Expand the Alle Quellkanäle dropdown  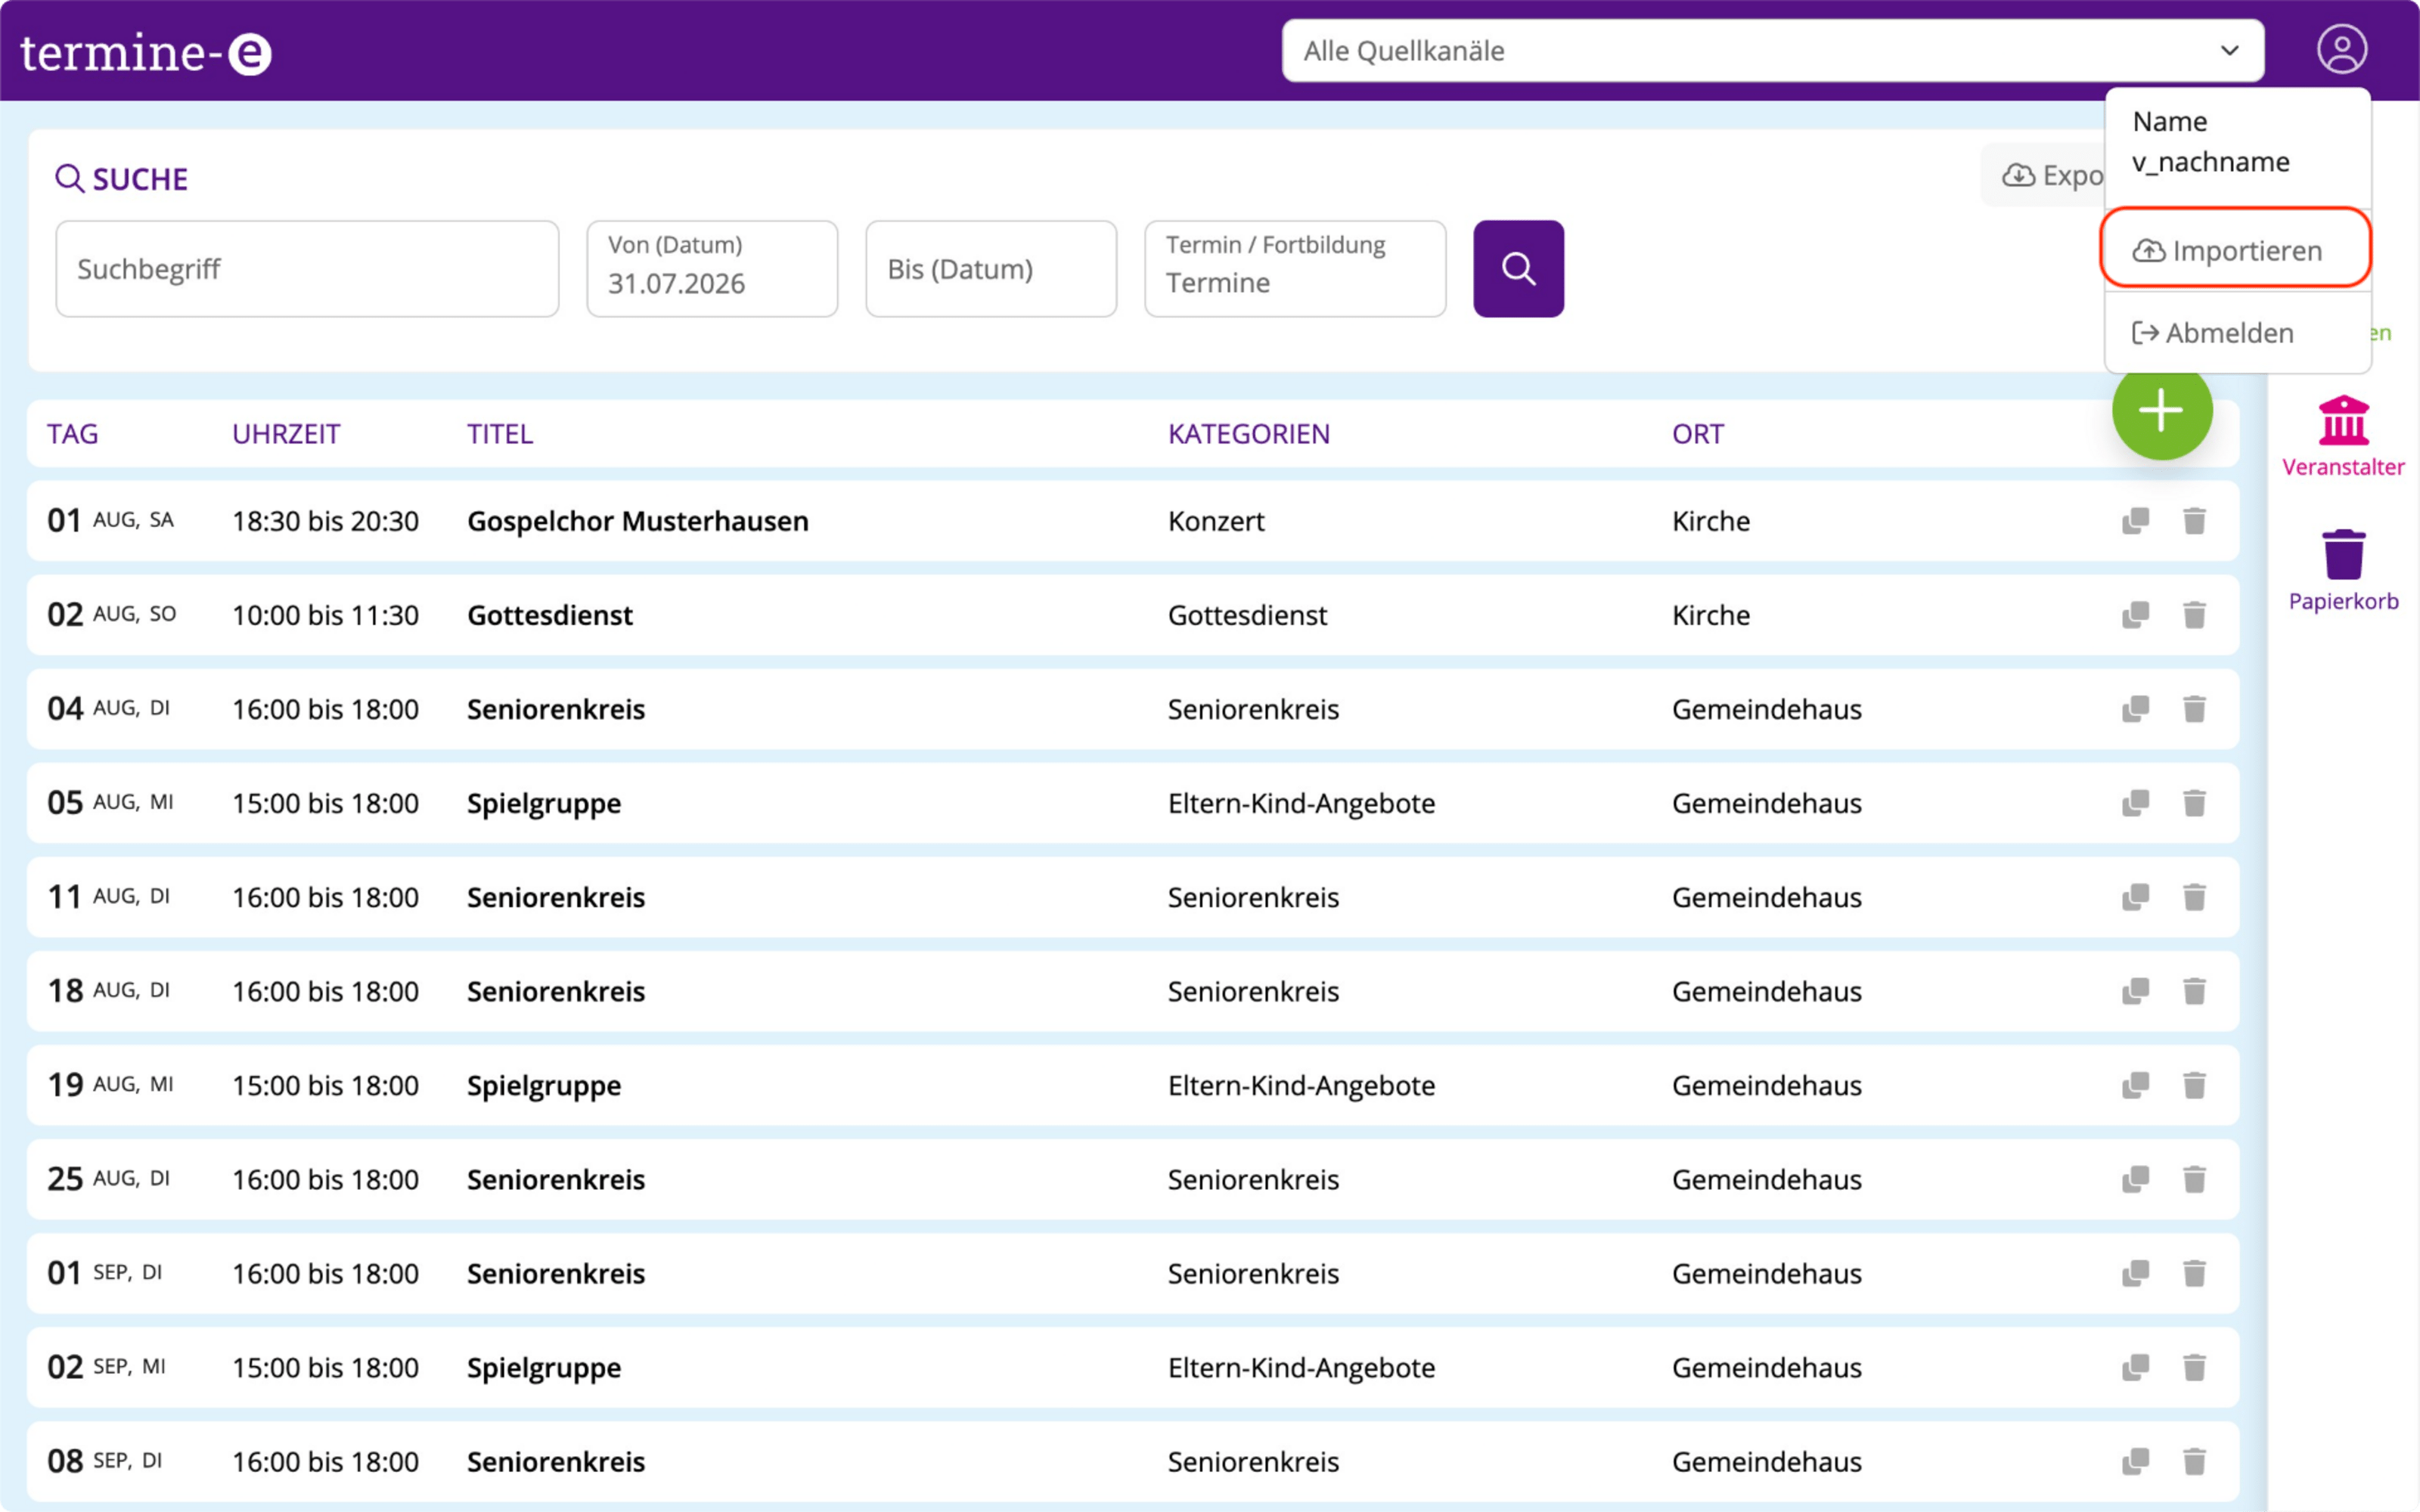1772,50
